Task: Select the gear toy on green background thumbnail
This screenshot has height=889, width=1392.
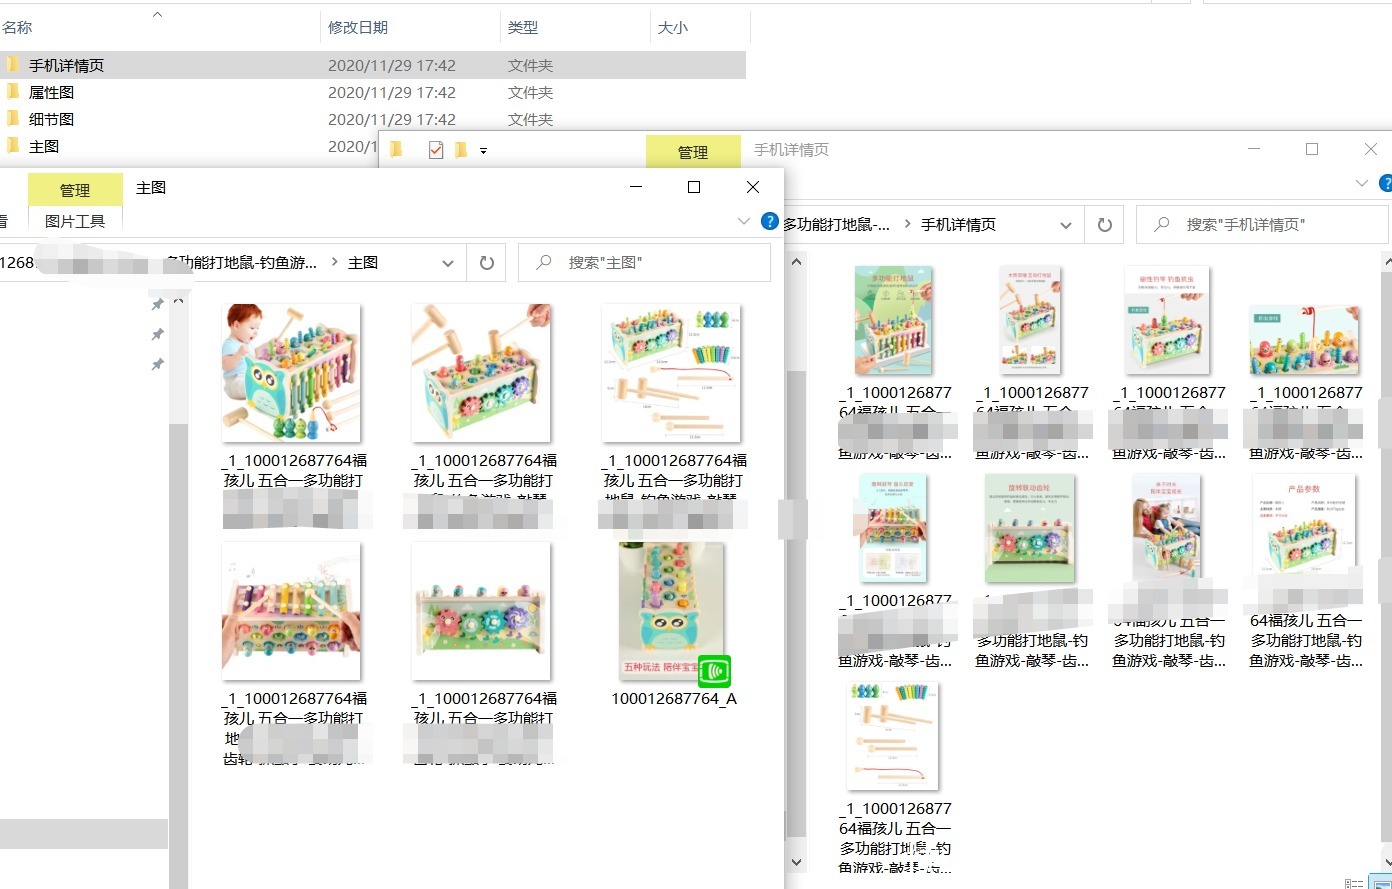Action: coord(481,611)
